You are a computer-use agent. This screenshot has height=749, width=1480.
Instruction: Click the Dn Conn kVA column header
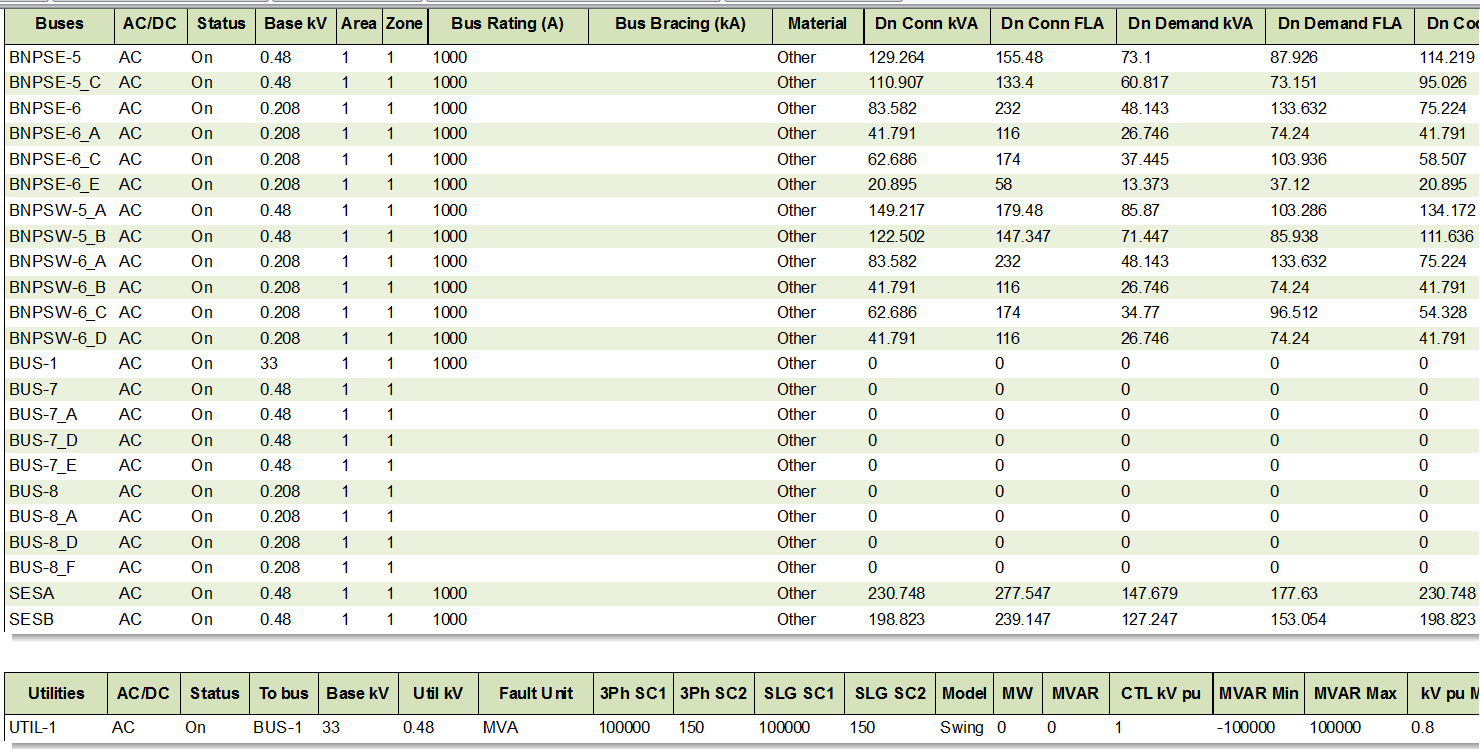point(926,24)
